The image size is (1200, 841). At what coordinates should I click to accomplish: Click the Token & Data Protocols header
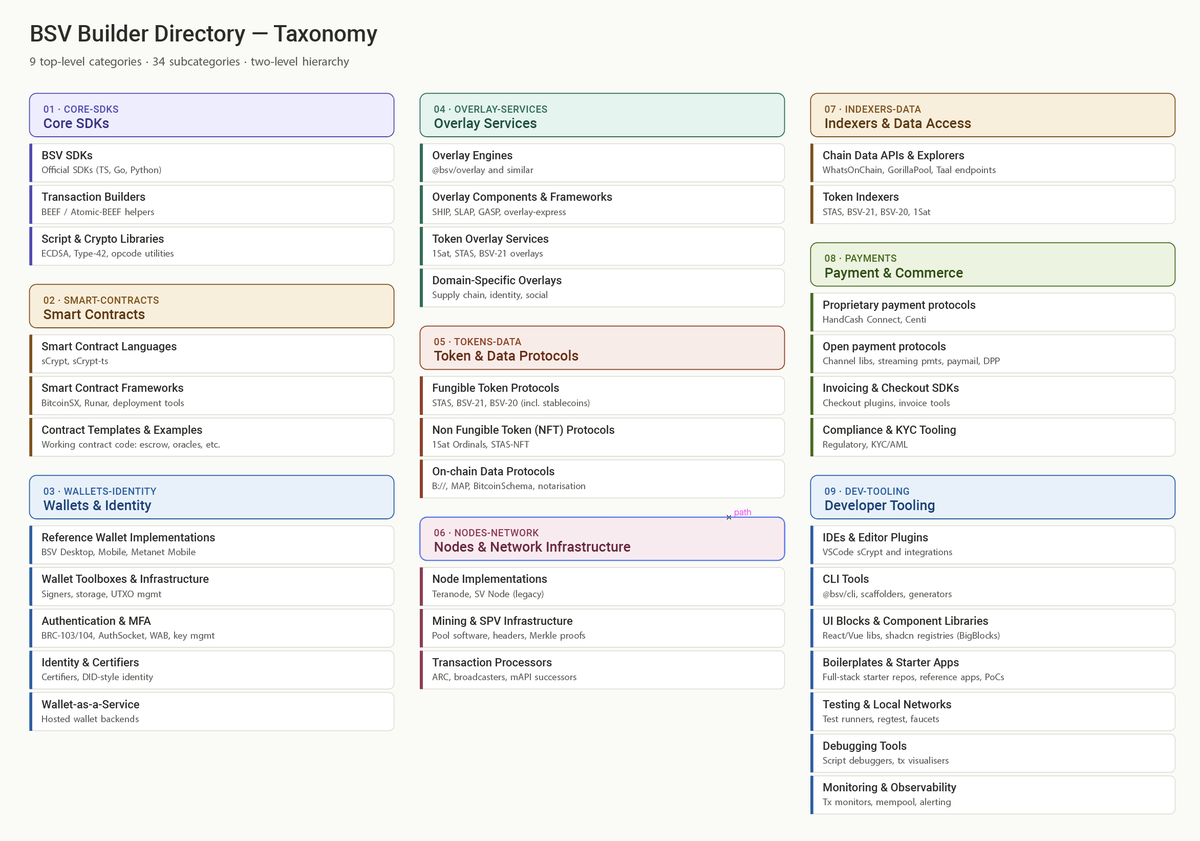point(602,348)
